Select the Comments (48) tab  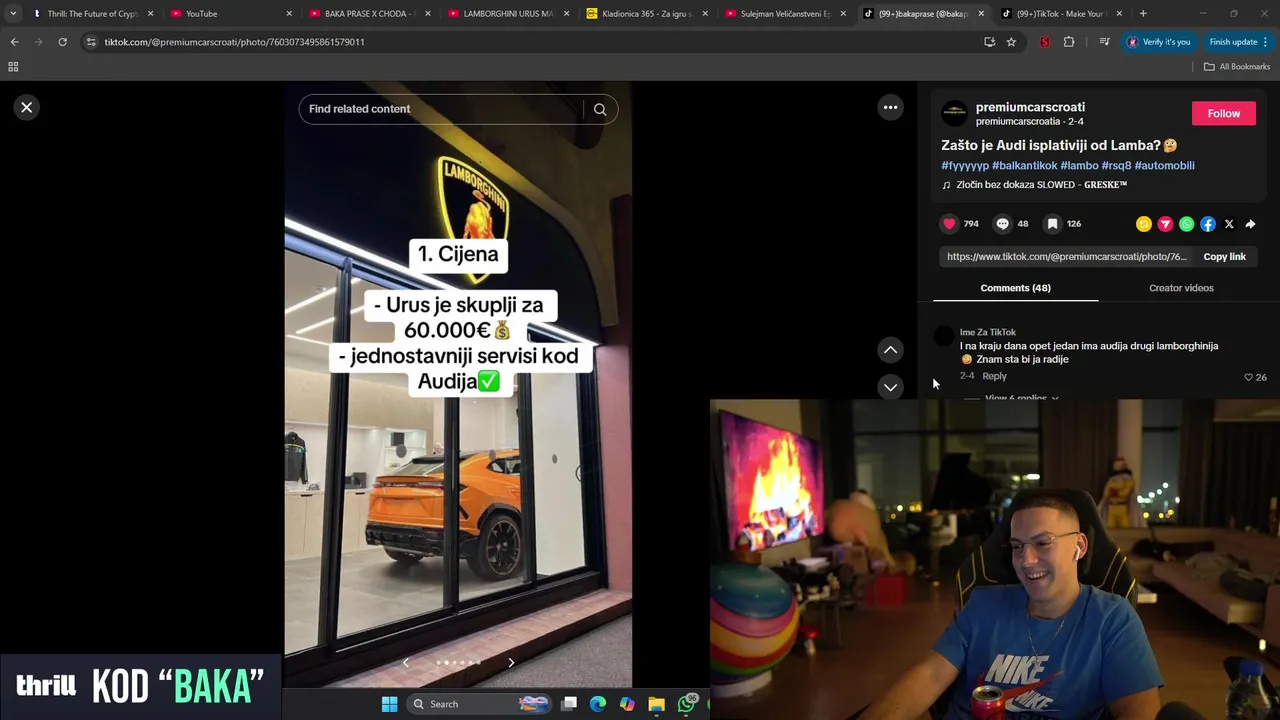(x=1015, y=288)
